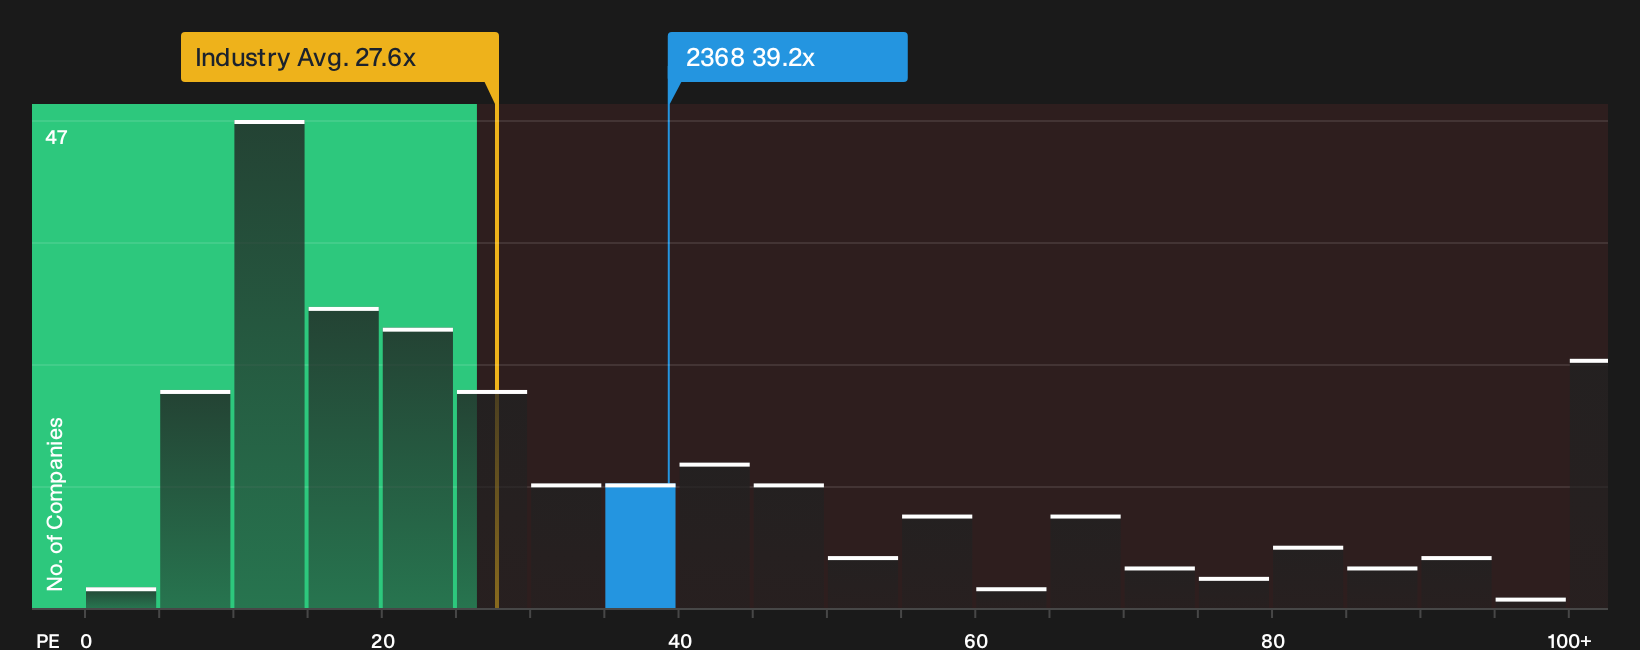Click the Industry Avg. 27.6x label

point(339,57)
